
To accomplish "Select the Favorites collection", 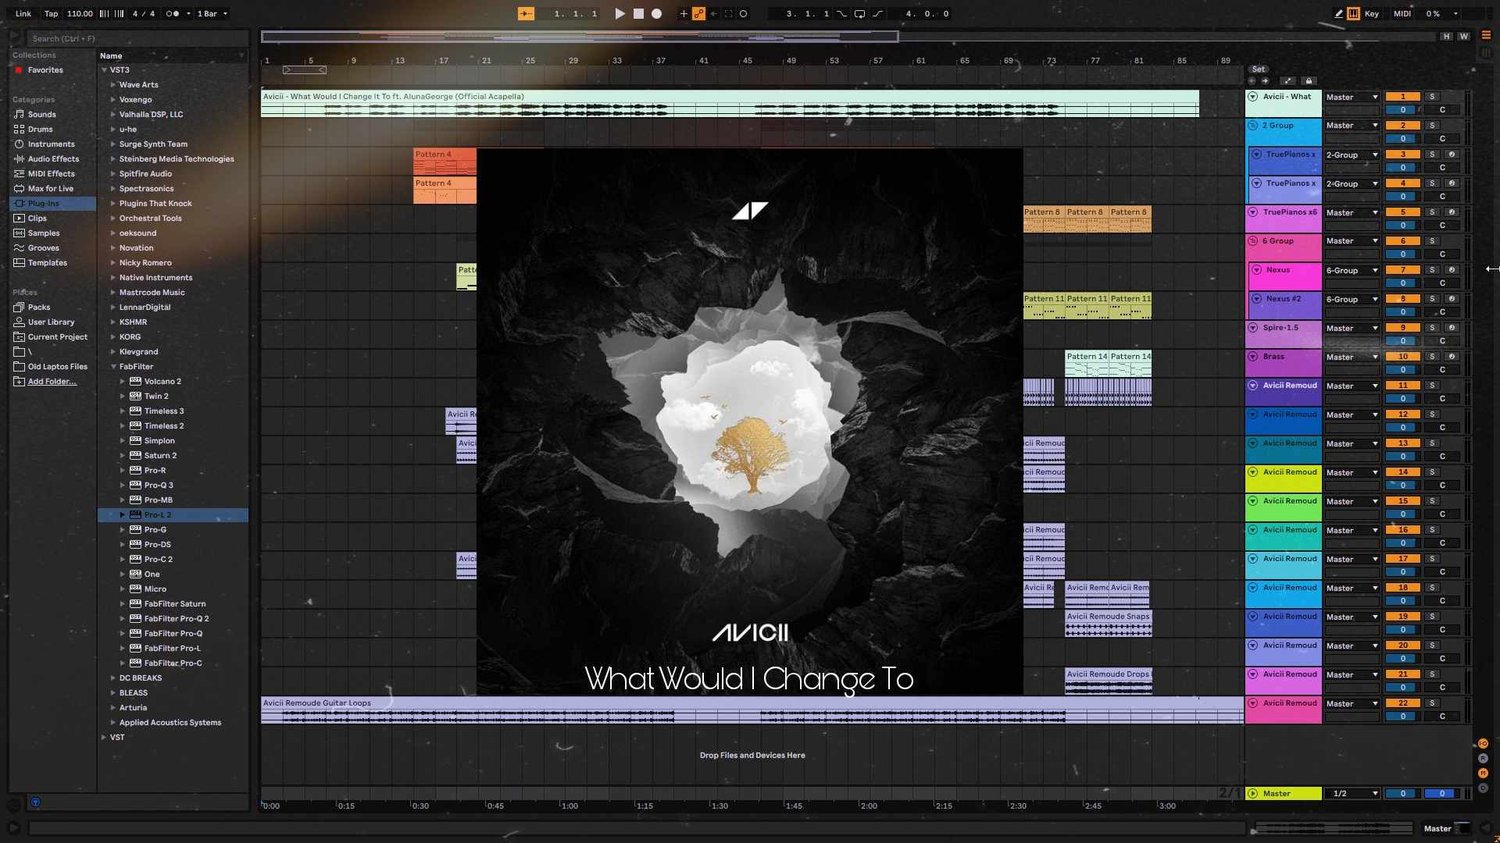I will click(x=45, y=70).
